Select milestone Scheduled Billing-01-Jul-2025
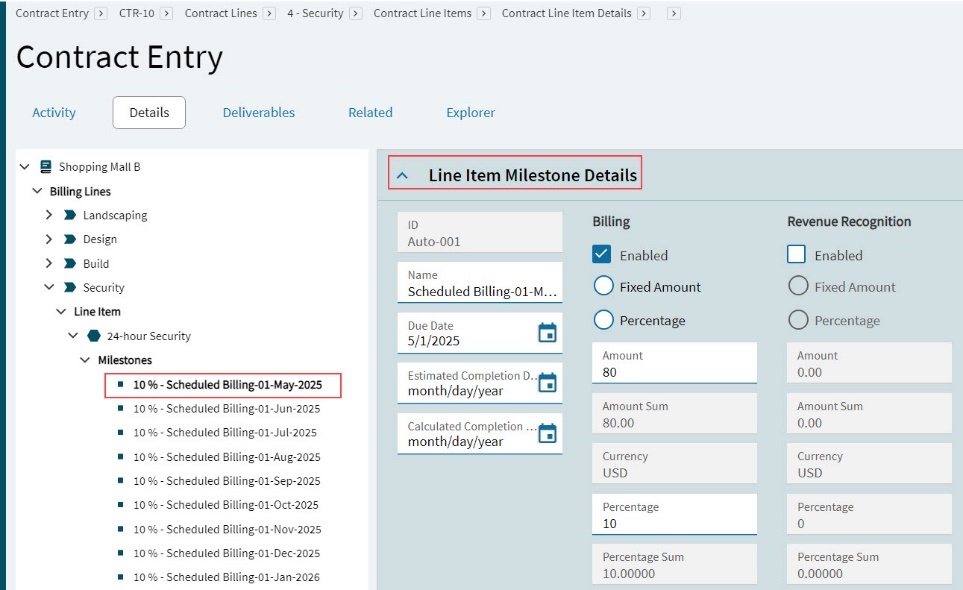 pyautogui.click(x=225, y=433)
